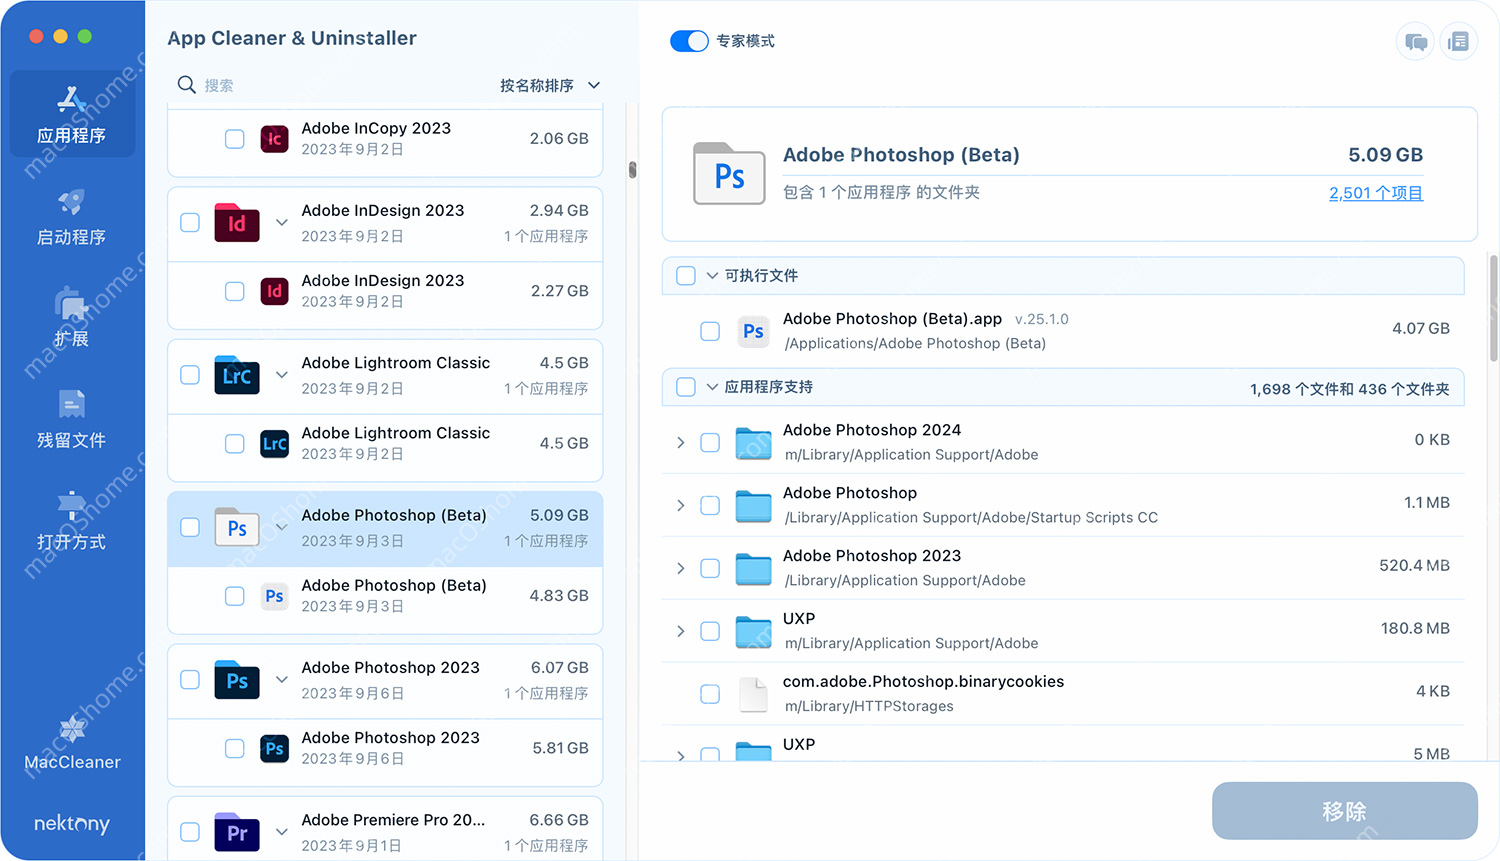Click the list view icon top right
Screen dimensions: 1500x861
point(1458,41)
